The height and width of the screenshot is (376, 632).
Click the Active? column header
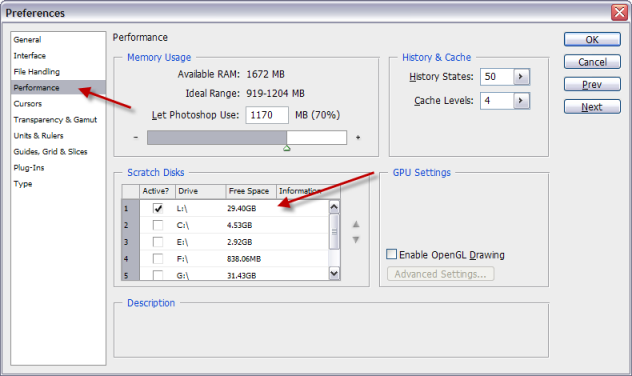pyautogui.click(x=157, y=191)
